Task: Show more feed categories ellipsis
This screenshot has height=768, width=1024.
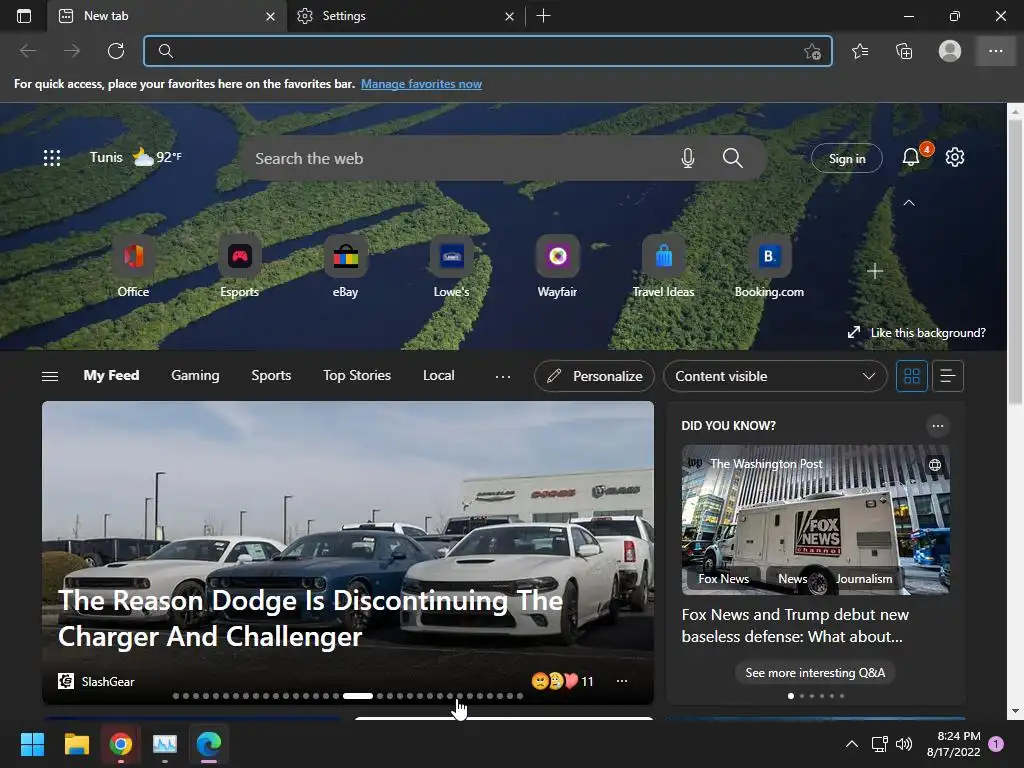Action: coord(503,376)
